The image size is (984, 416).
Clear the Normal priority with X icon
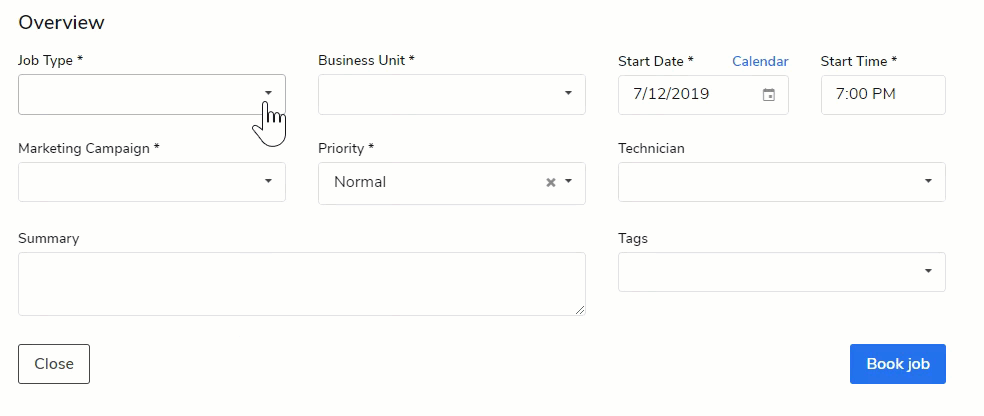click(x=550, y=183)
